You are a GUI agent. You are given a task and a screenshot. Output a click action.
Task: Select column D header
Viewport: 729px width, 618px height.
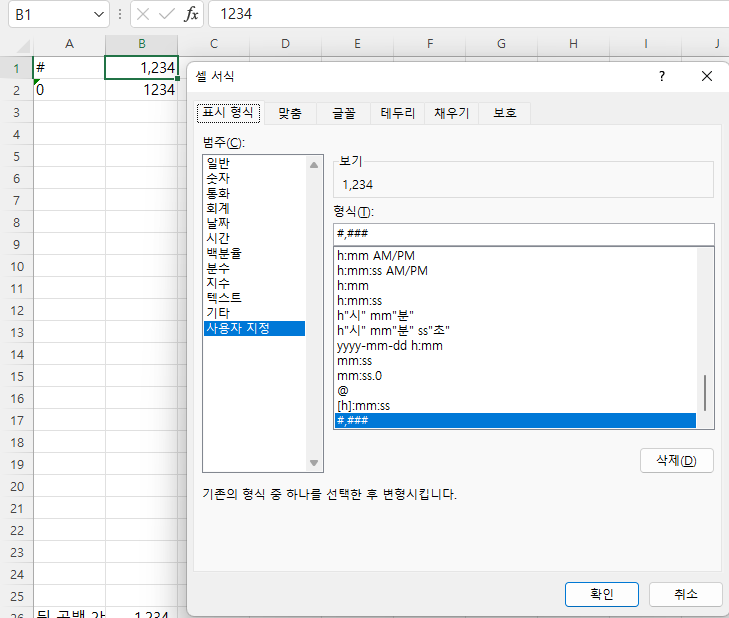point(285,45)
